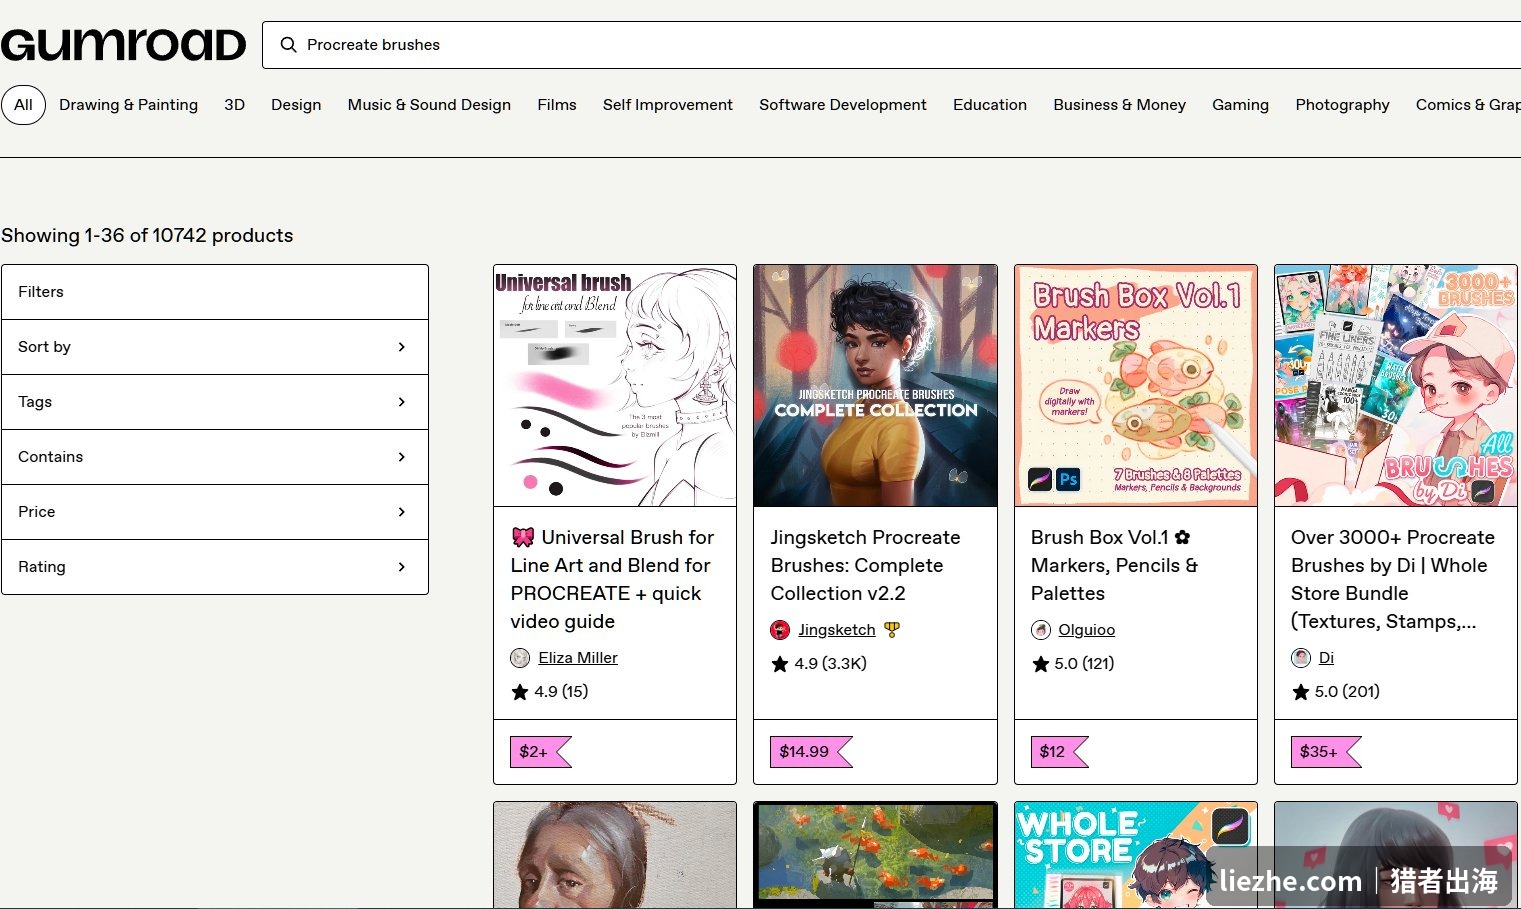Click the Filters panel header
Viewport: 1521px width, 909px height.
point(215,292)
